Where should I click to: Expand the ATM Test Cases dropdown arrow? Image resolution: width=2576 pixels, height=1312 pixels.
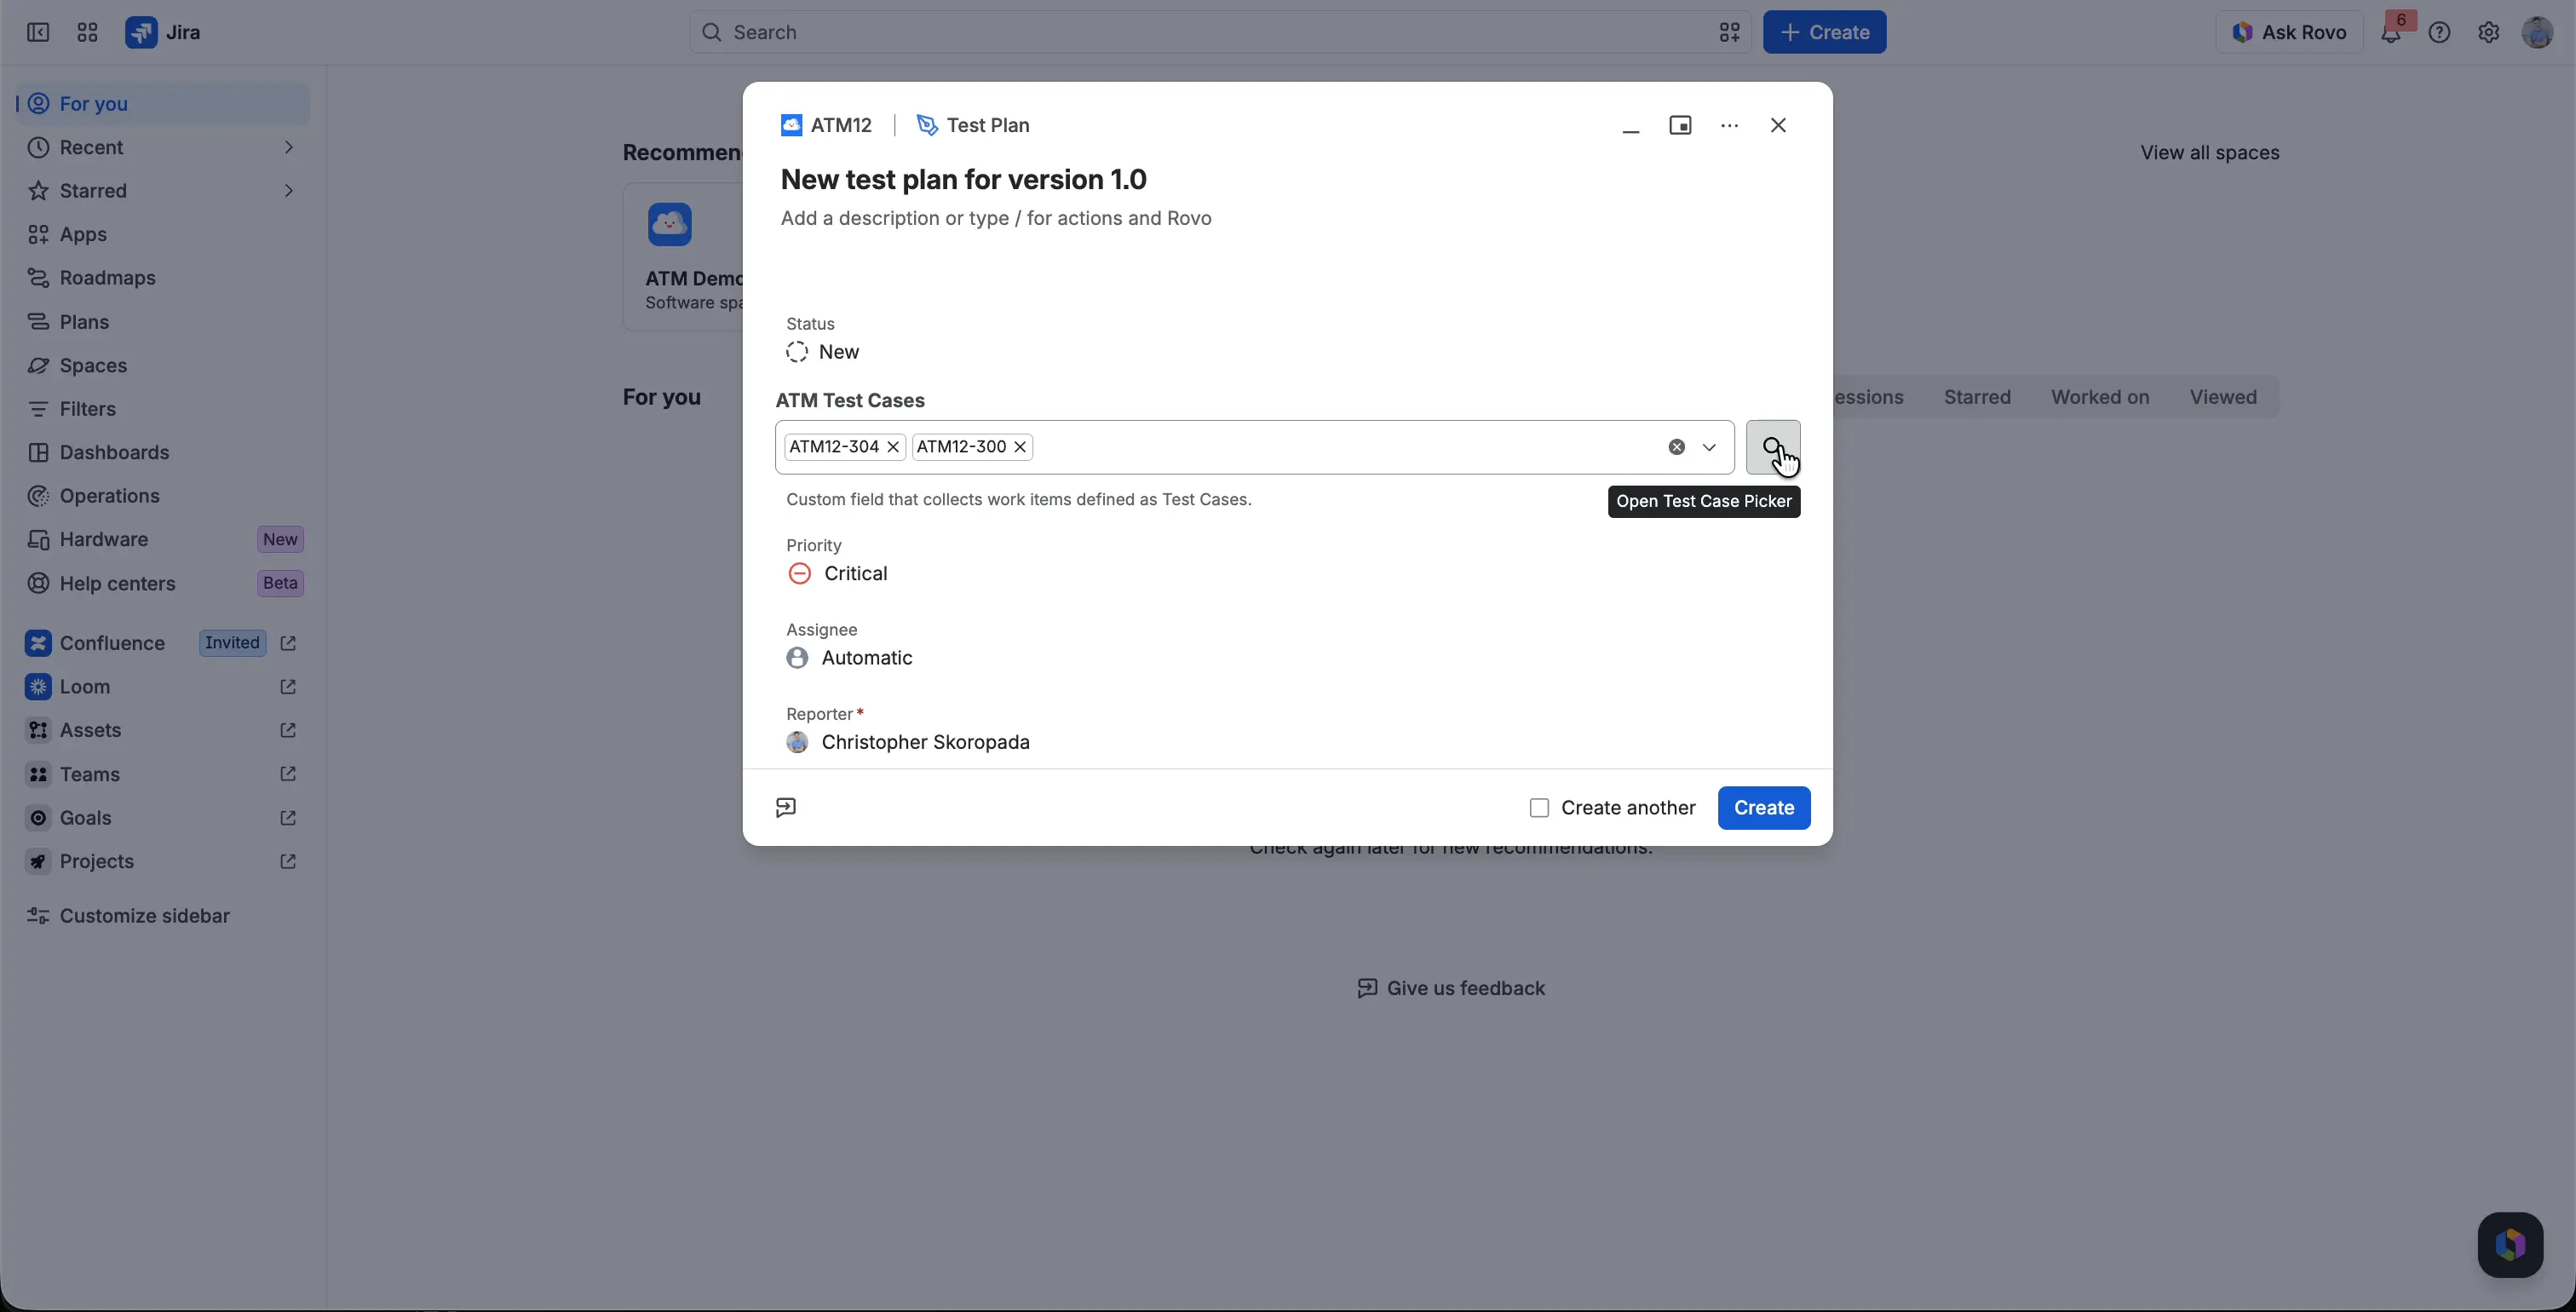(x=1709, y=447)
